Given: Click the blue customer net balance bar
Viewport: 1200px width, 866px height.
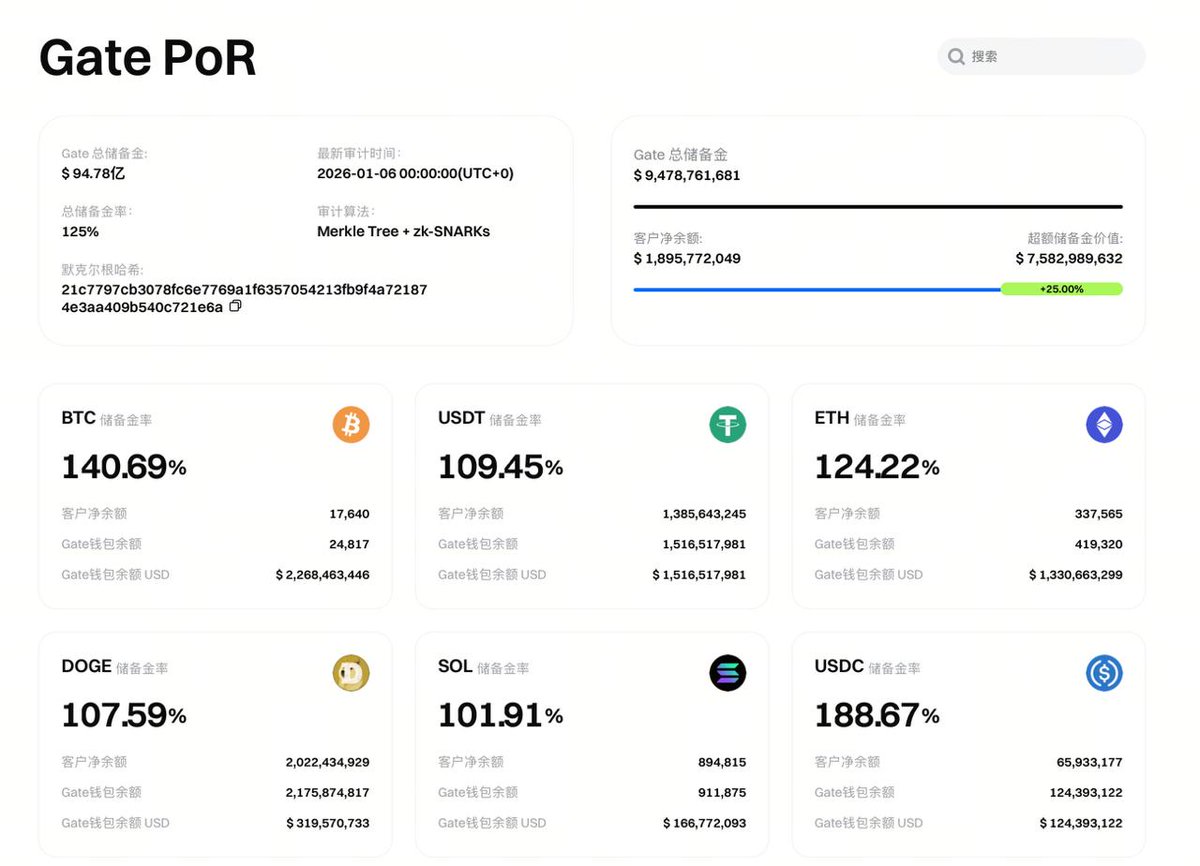Looking at the screenshot, I should click(x=816, y=290).
